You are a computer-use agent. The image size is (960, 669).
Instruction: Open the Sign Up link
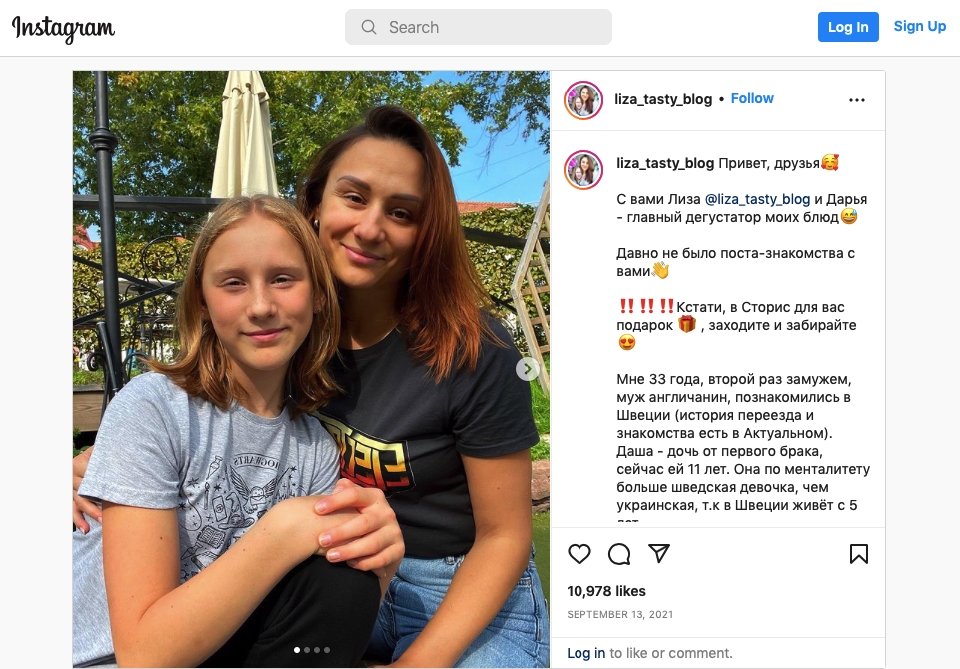pos(919,27)
